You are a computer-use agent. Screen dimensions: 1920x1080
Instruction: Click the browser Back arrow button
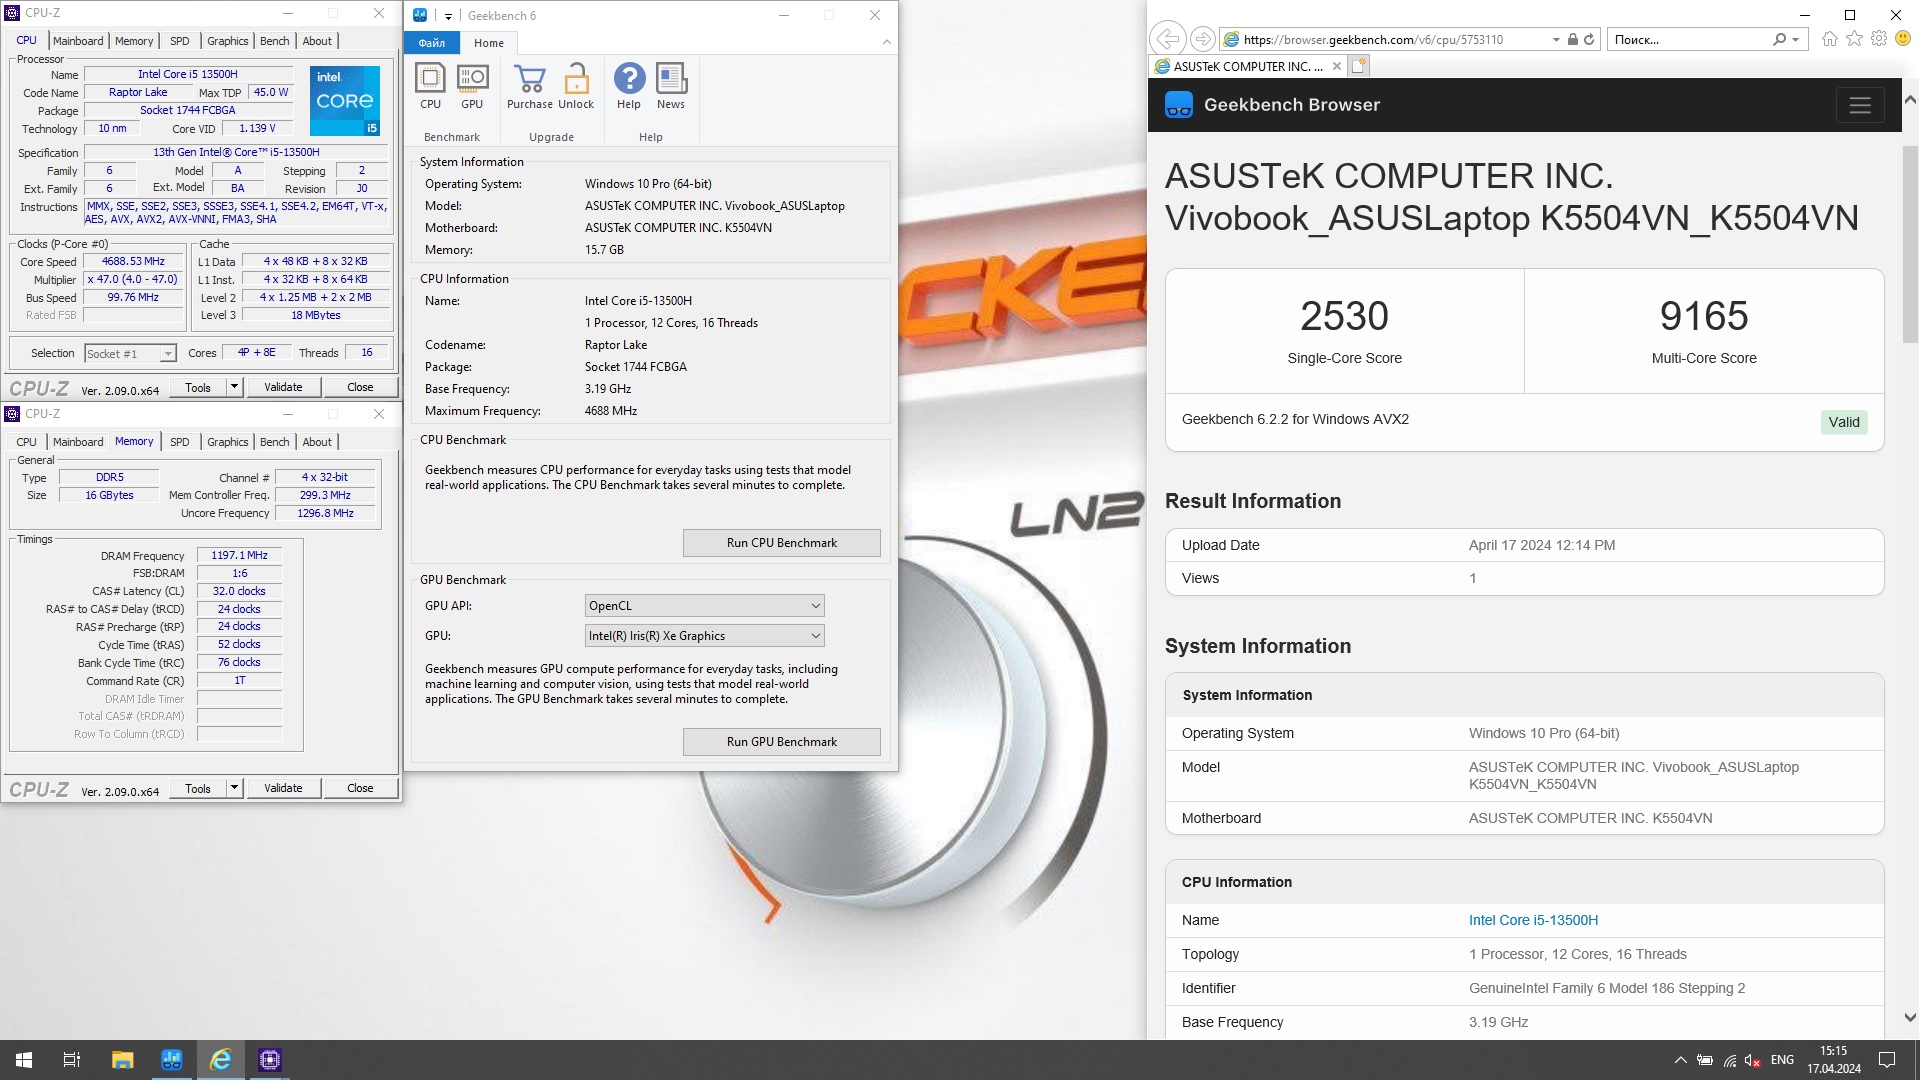pyautogui.click(x=1167, y=39)
